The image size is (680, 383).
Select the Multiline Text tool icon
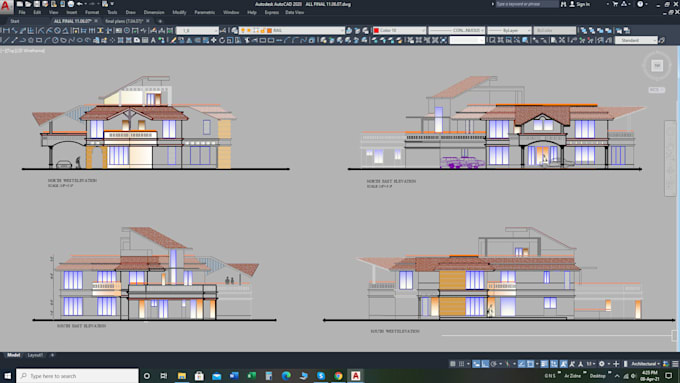pos(153,40)
